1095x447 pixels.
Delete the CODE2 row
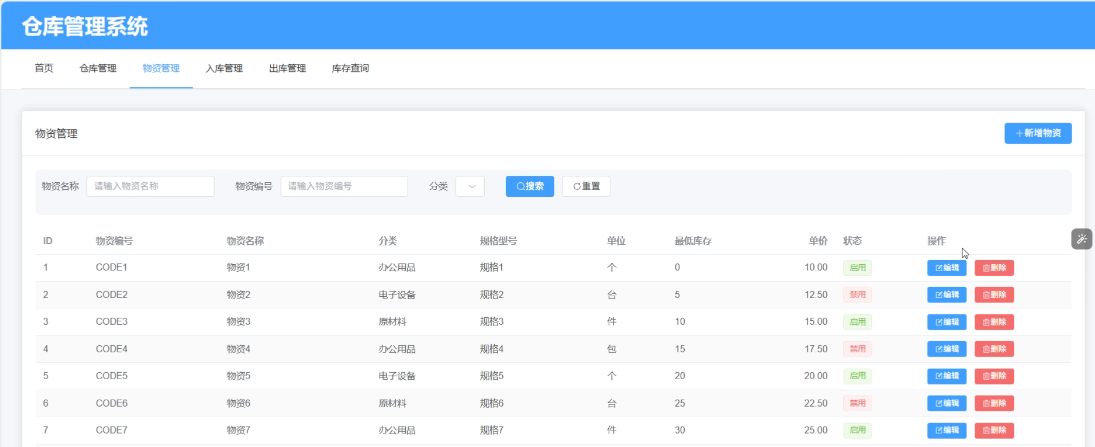[x=994, y=295]
